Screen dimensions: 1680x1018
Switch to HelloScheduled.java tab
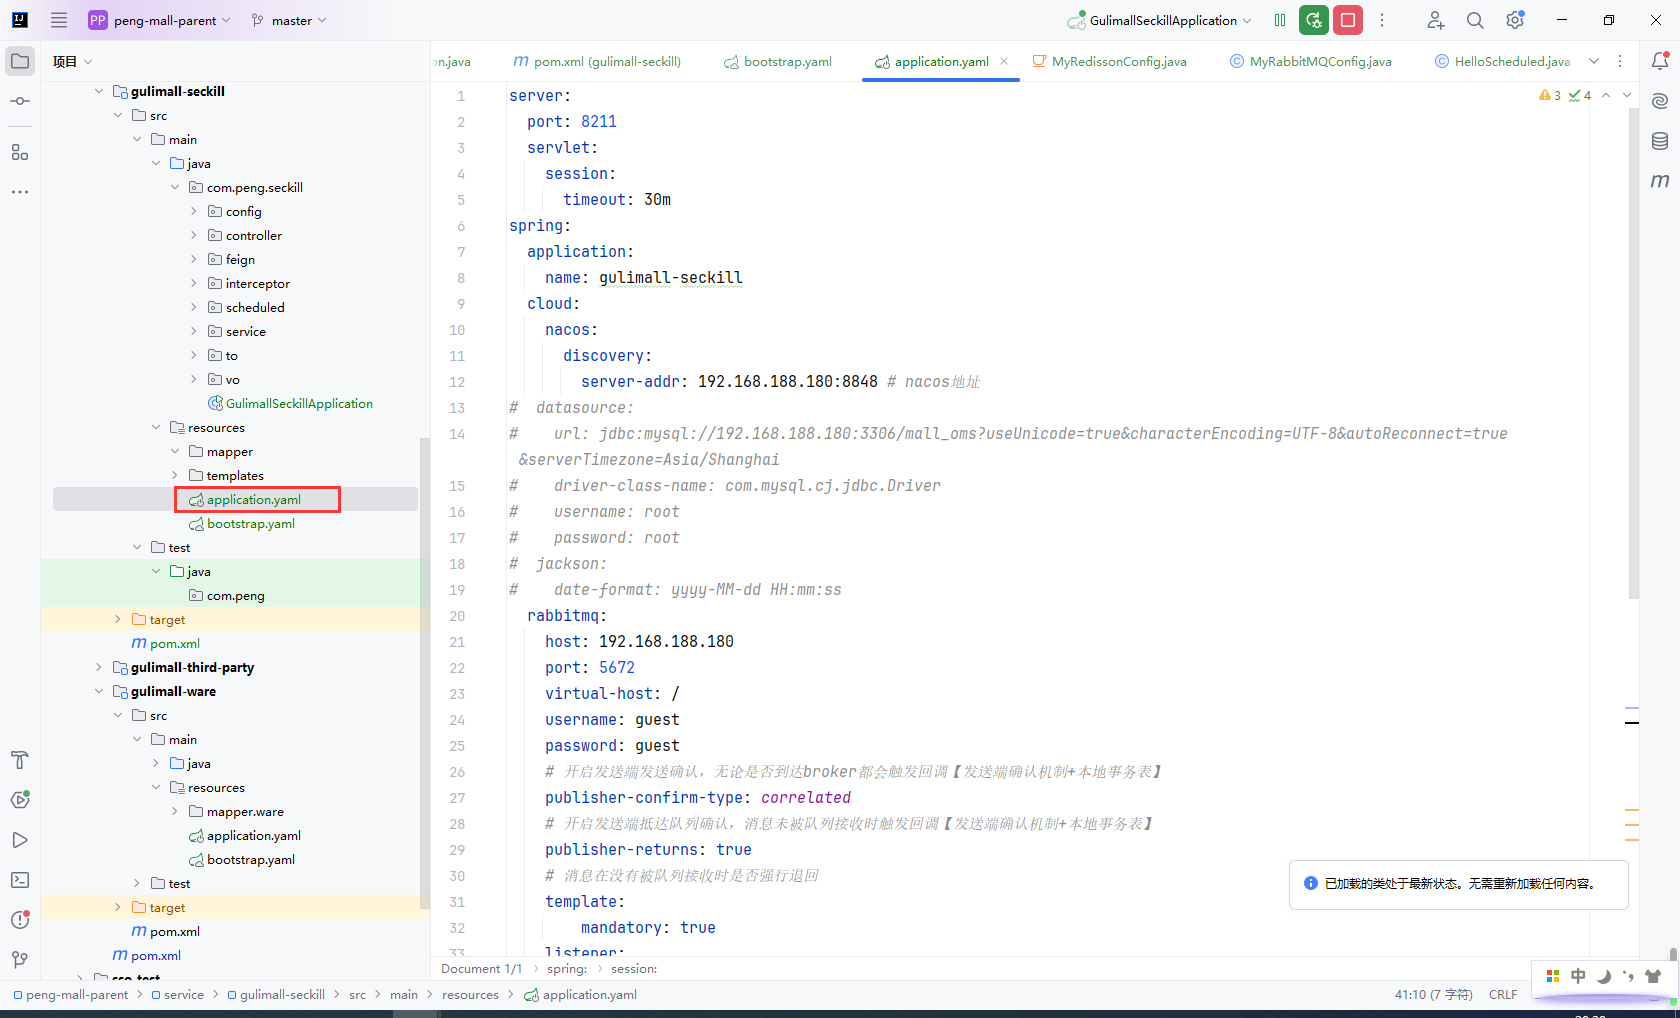1502,61
